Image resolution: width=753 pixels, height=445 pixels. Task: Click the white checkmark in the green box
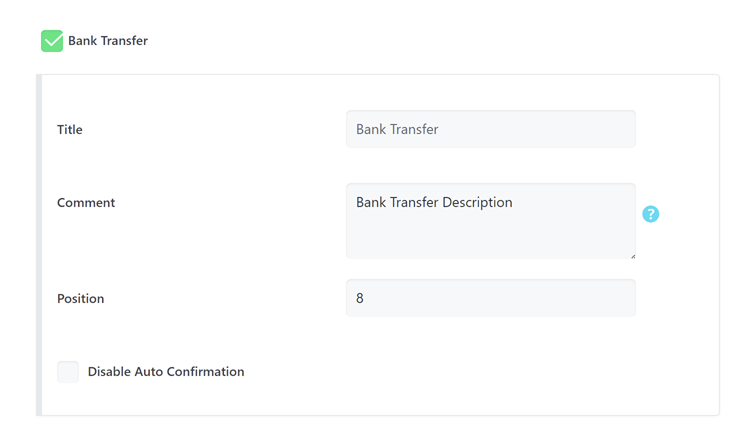click(52, 41)
